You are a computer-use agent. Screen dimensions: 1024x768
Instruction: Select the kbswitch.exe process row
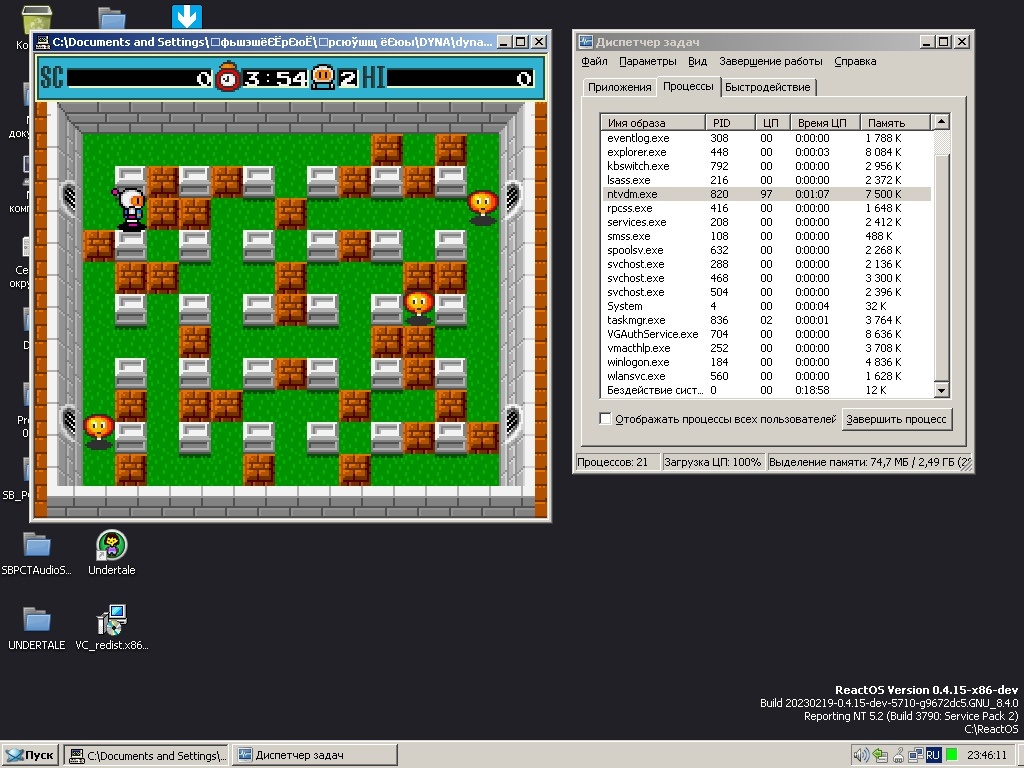[766, 166]
